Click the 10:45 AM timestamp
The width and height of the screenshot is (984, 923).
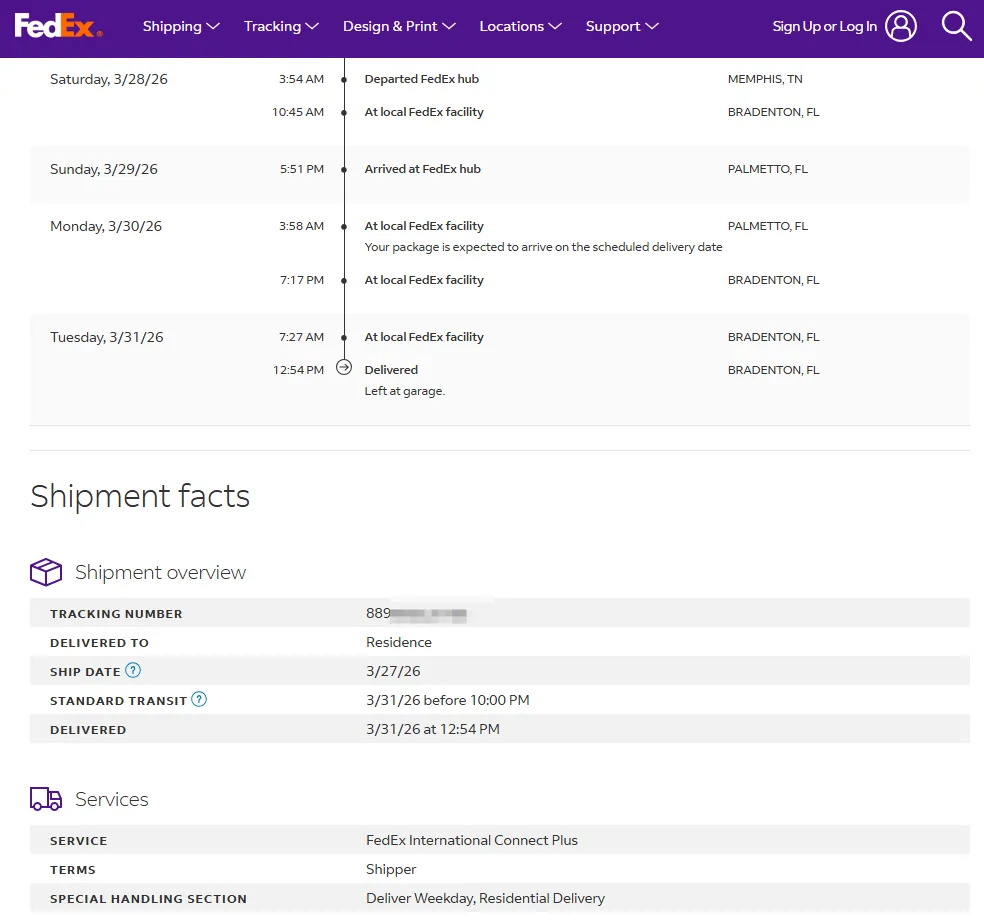pyautogui.click(x=298, y=112)
